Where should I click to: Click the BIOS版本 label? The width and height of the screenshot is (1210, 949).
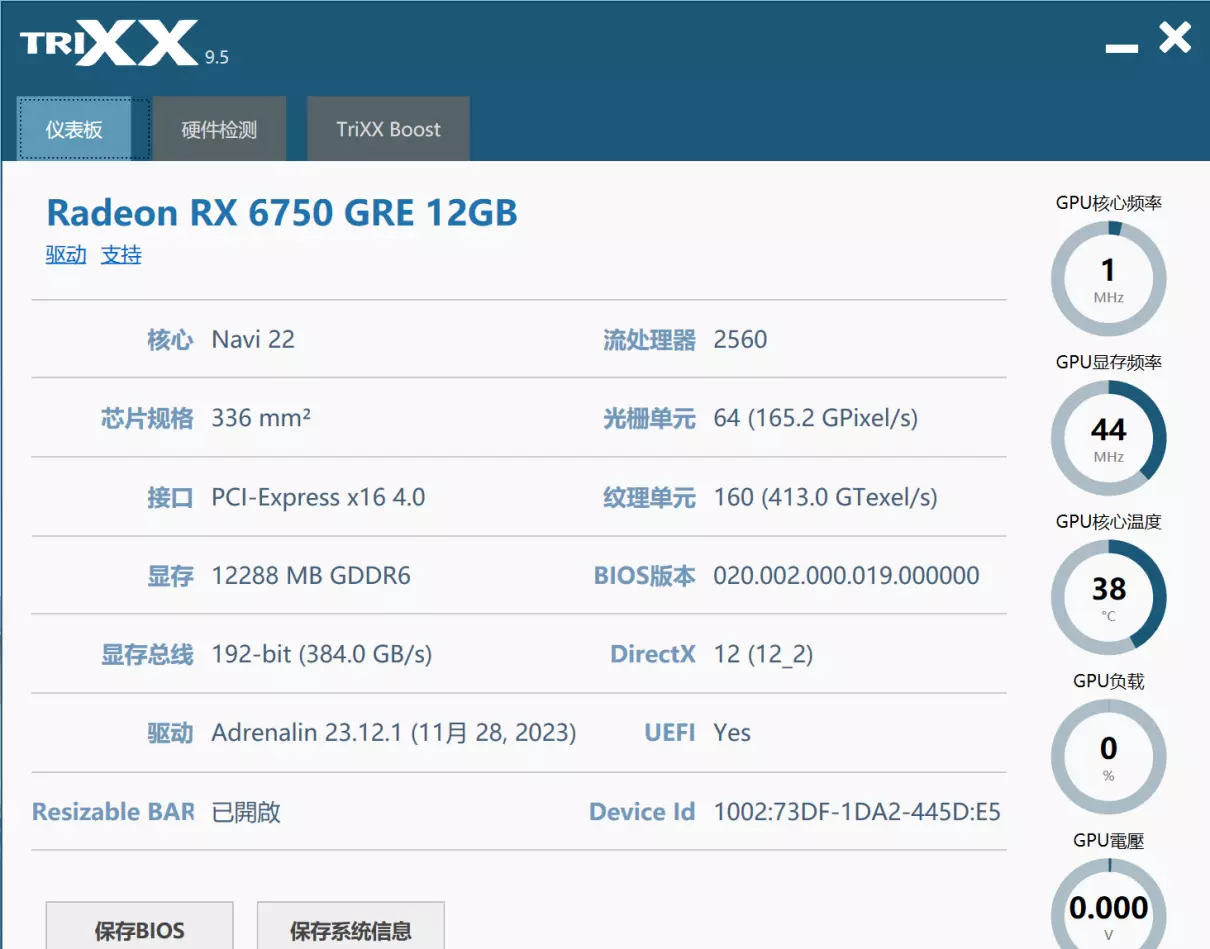pyautogui.click(x=644, y=576)
